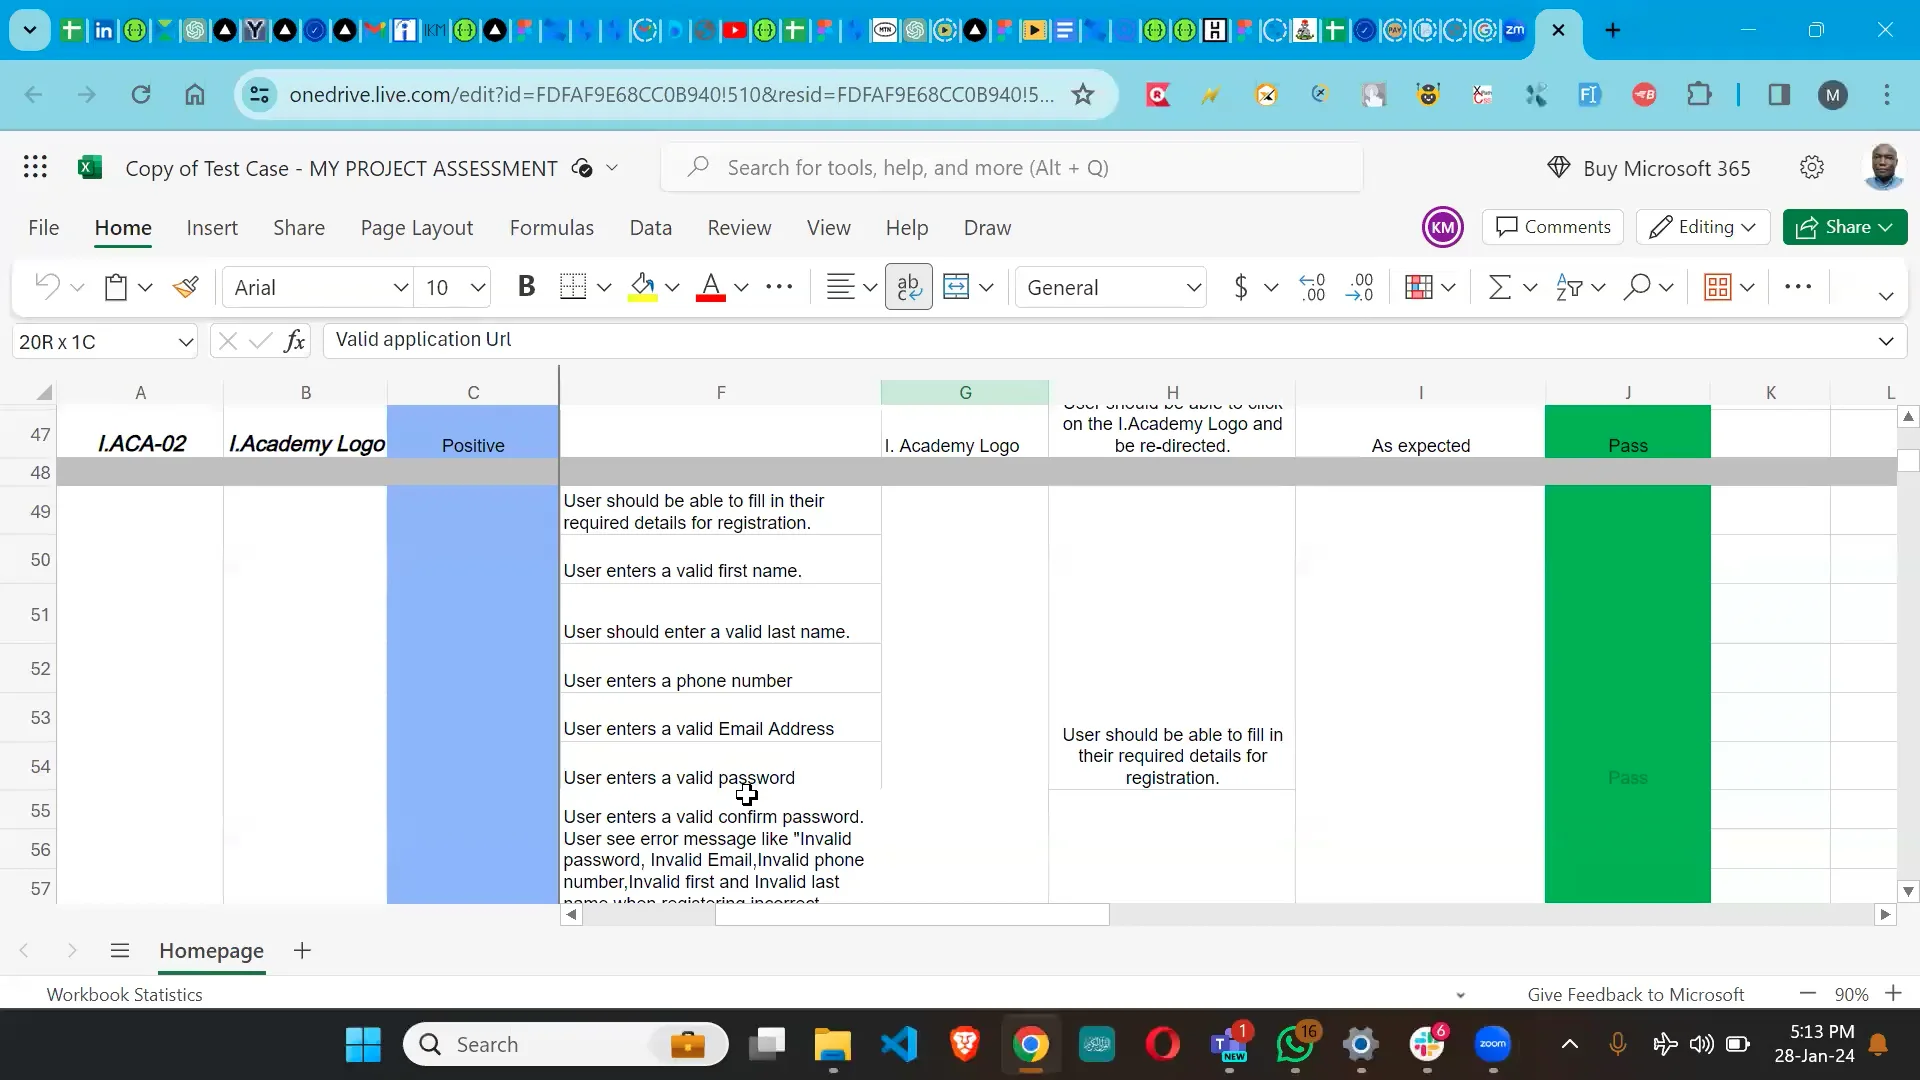Apply the yellow fill color bucket
The image size is (1920, 1080).
tap(643, 287)
